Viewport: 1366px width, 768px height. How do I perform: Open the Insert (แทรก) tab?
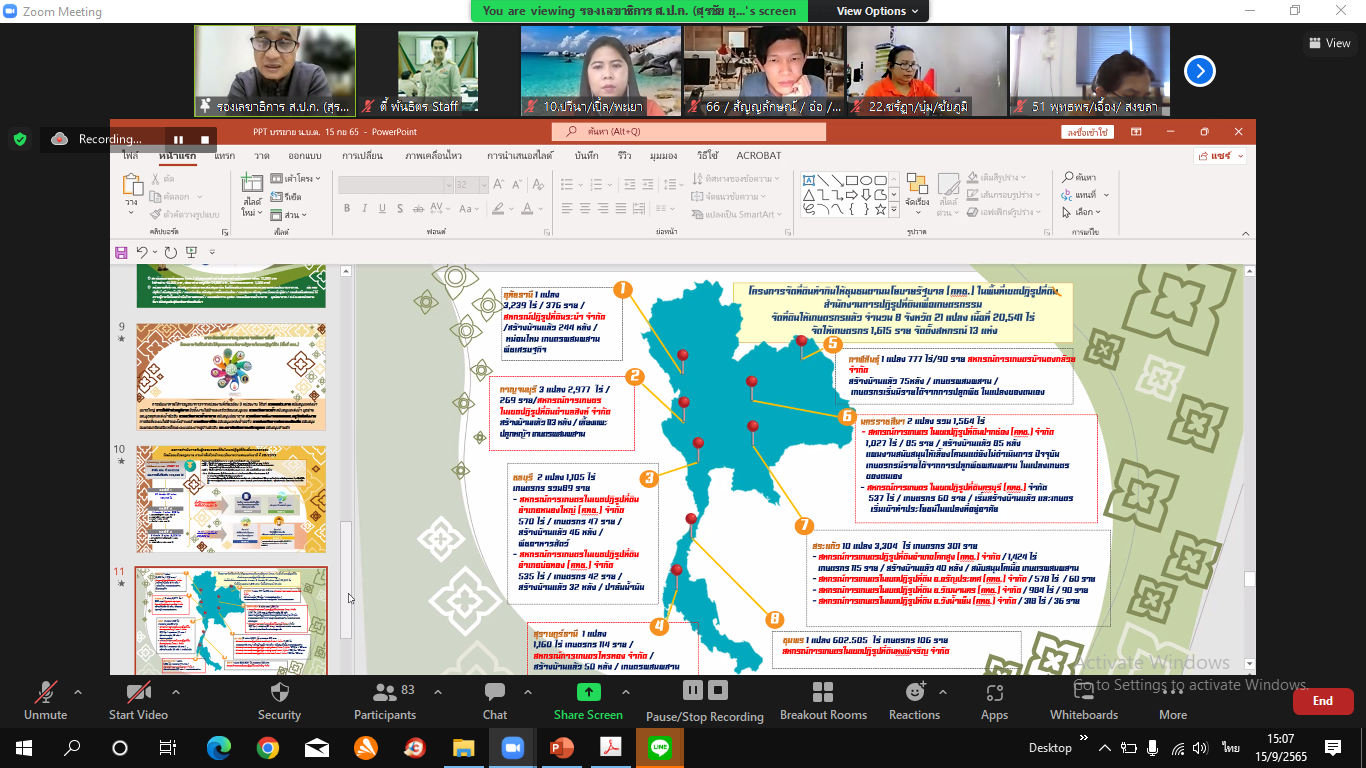tap(224, 156)
